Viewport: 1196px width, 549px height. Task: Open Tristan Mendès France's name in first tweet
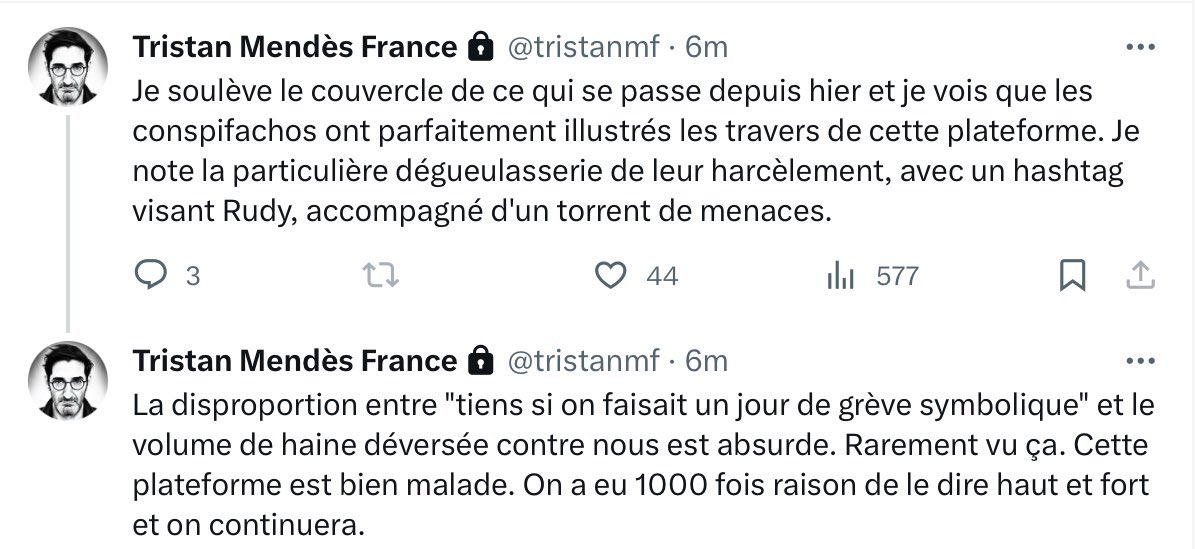295,46
